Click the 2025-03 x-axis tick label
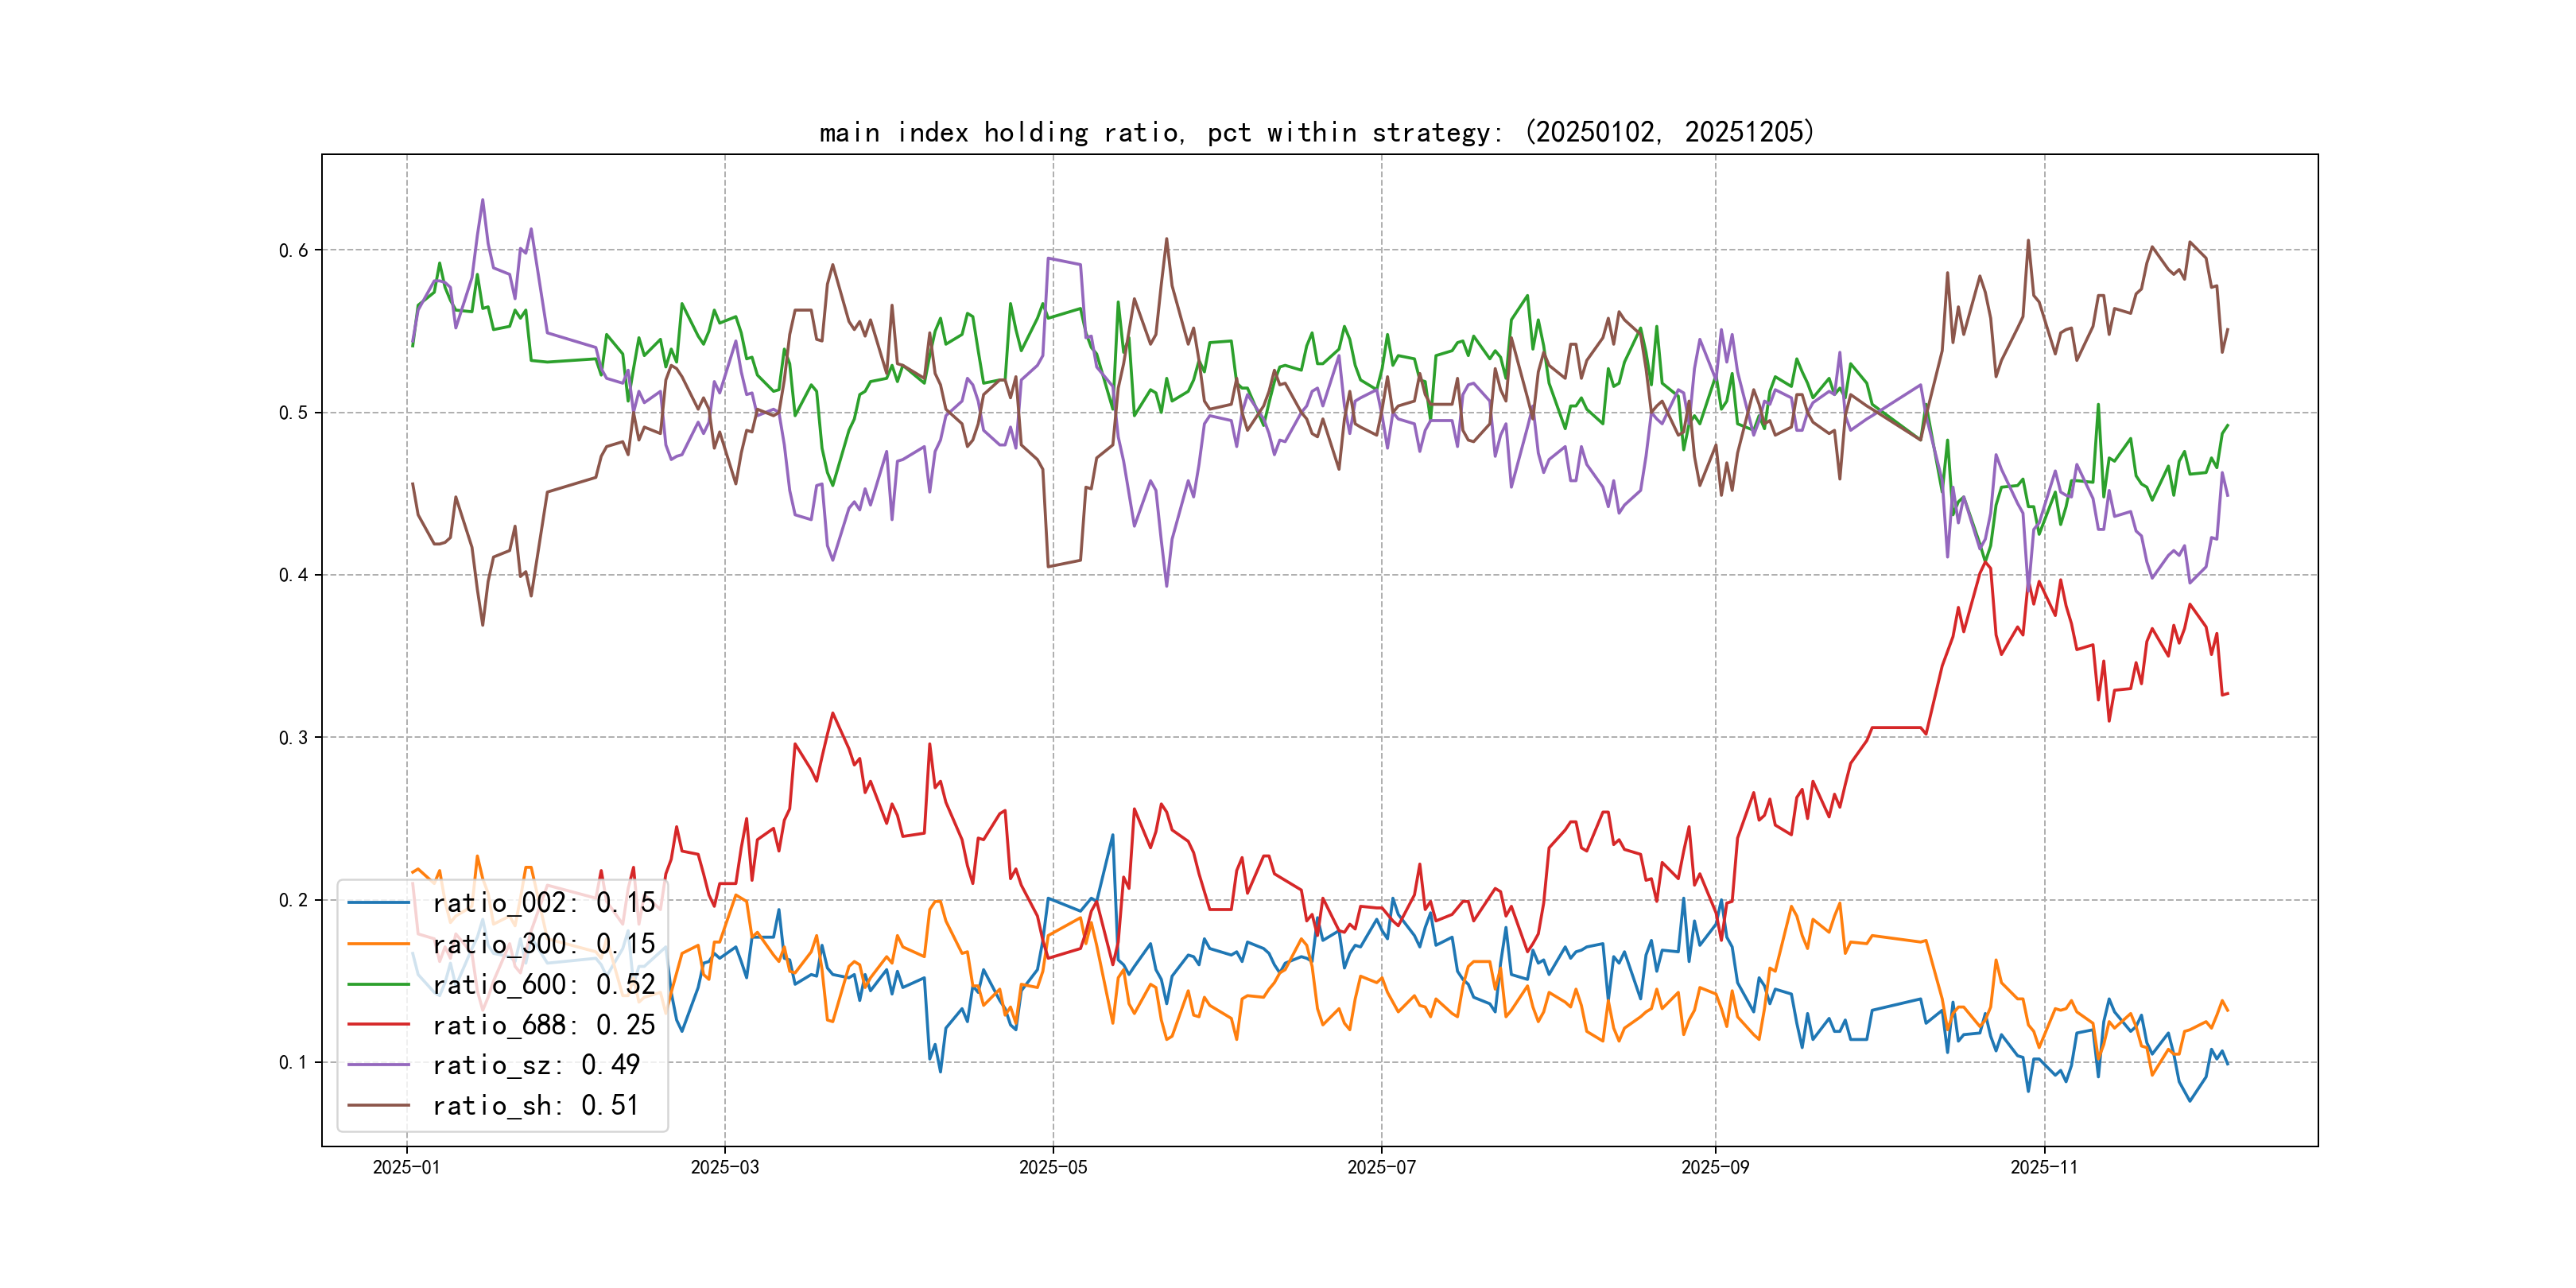2576x1288 pixels. pyautogui.click(x=724, y=1167)
